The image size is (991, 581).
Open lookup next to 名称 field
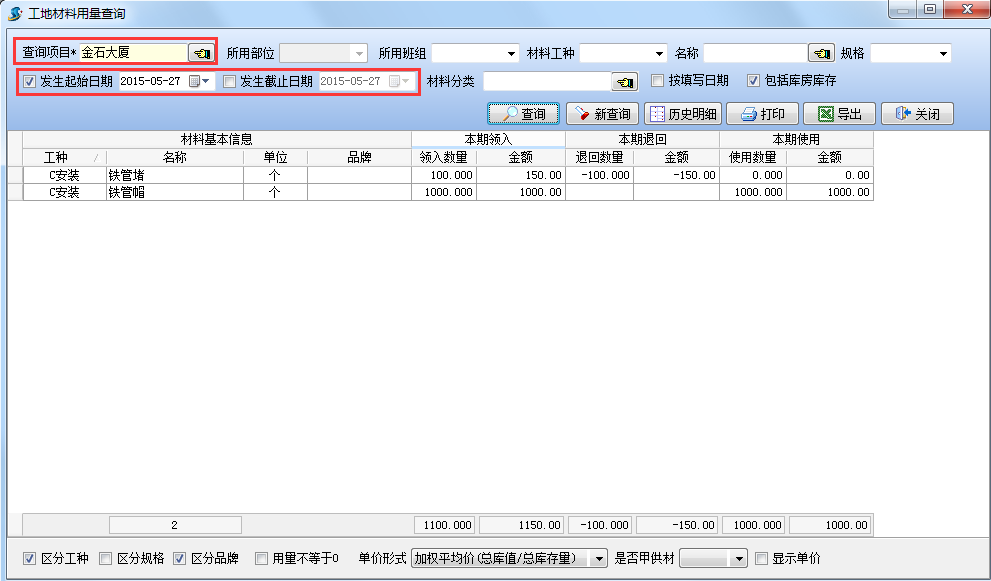click(x=821, y=53)
